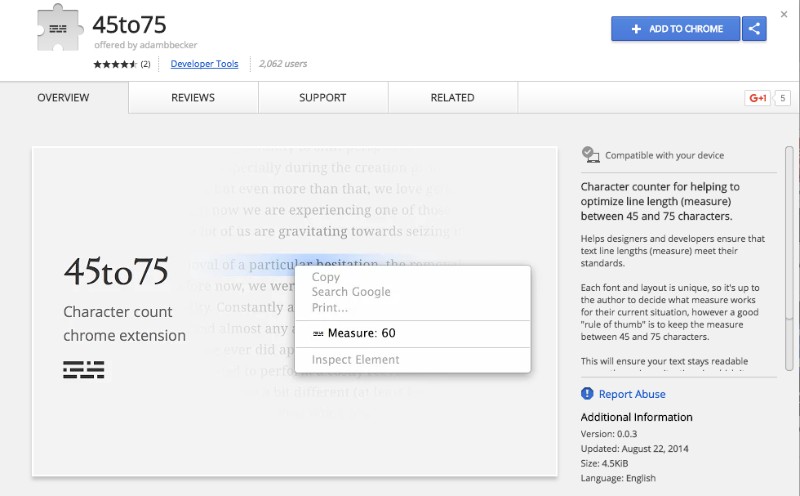Click 'Updated: August 22, 2014' text

[x=634, y=449]
